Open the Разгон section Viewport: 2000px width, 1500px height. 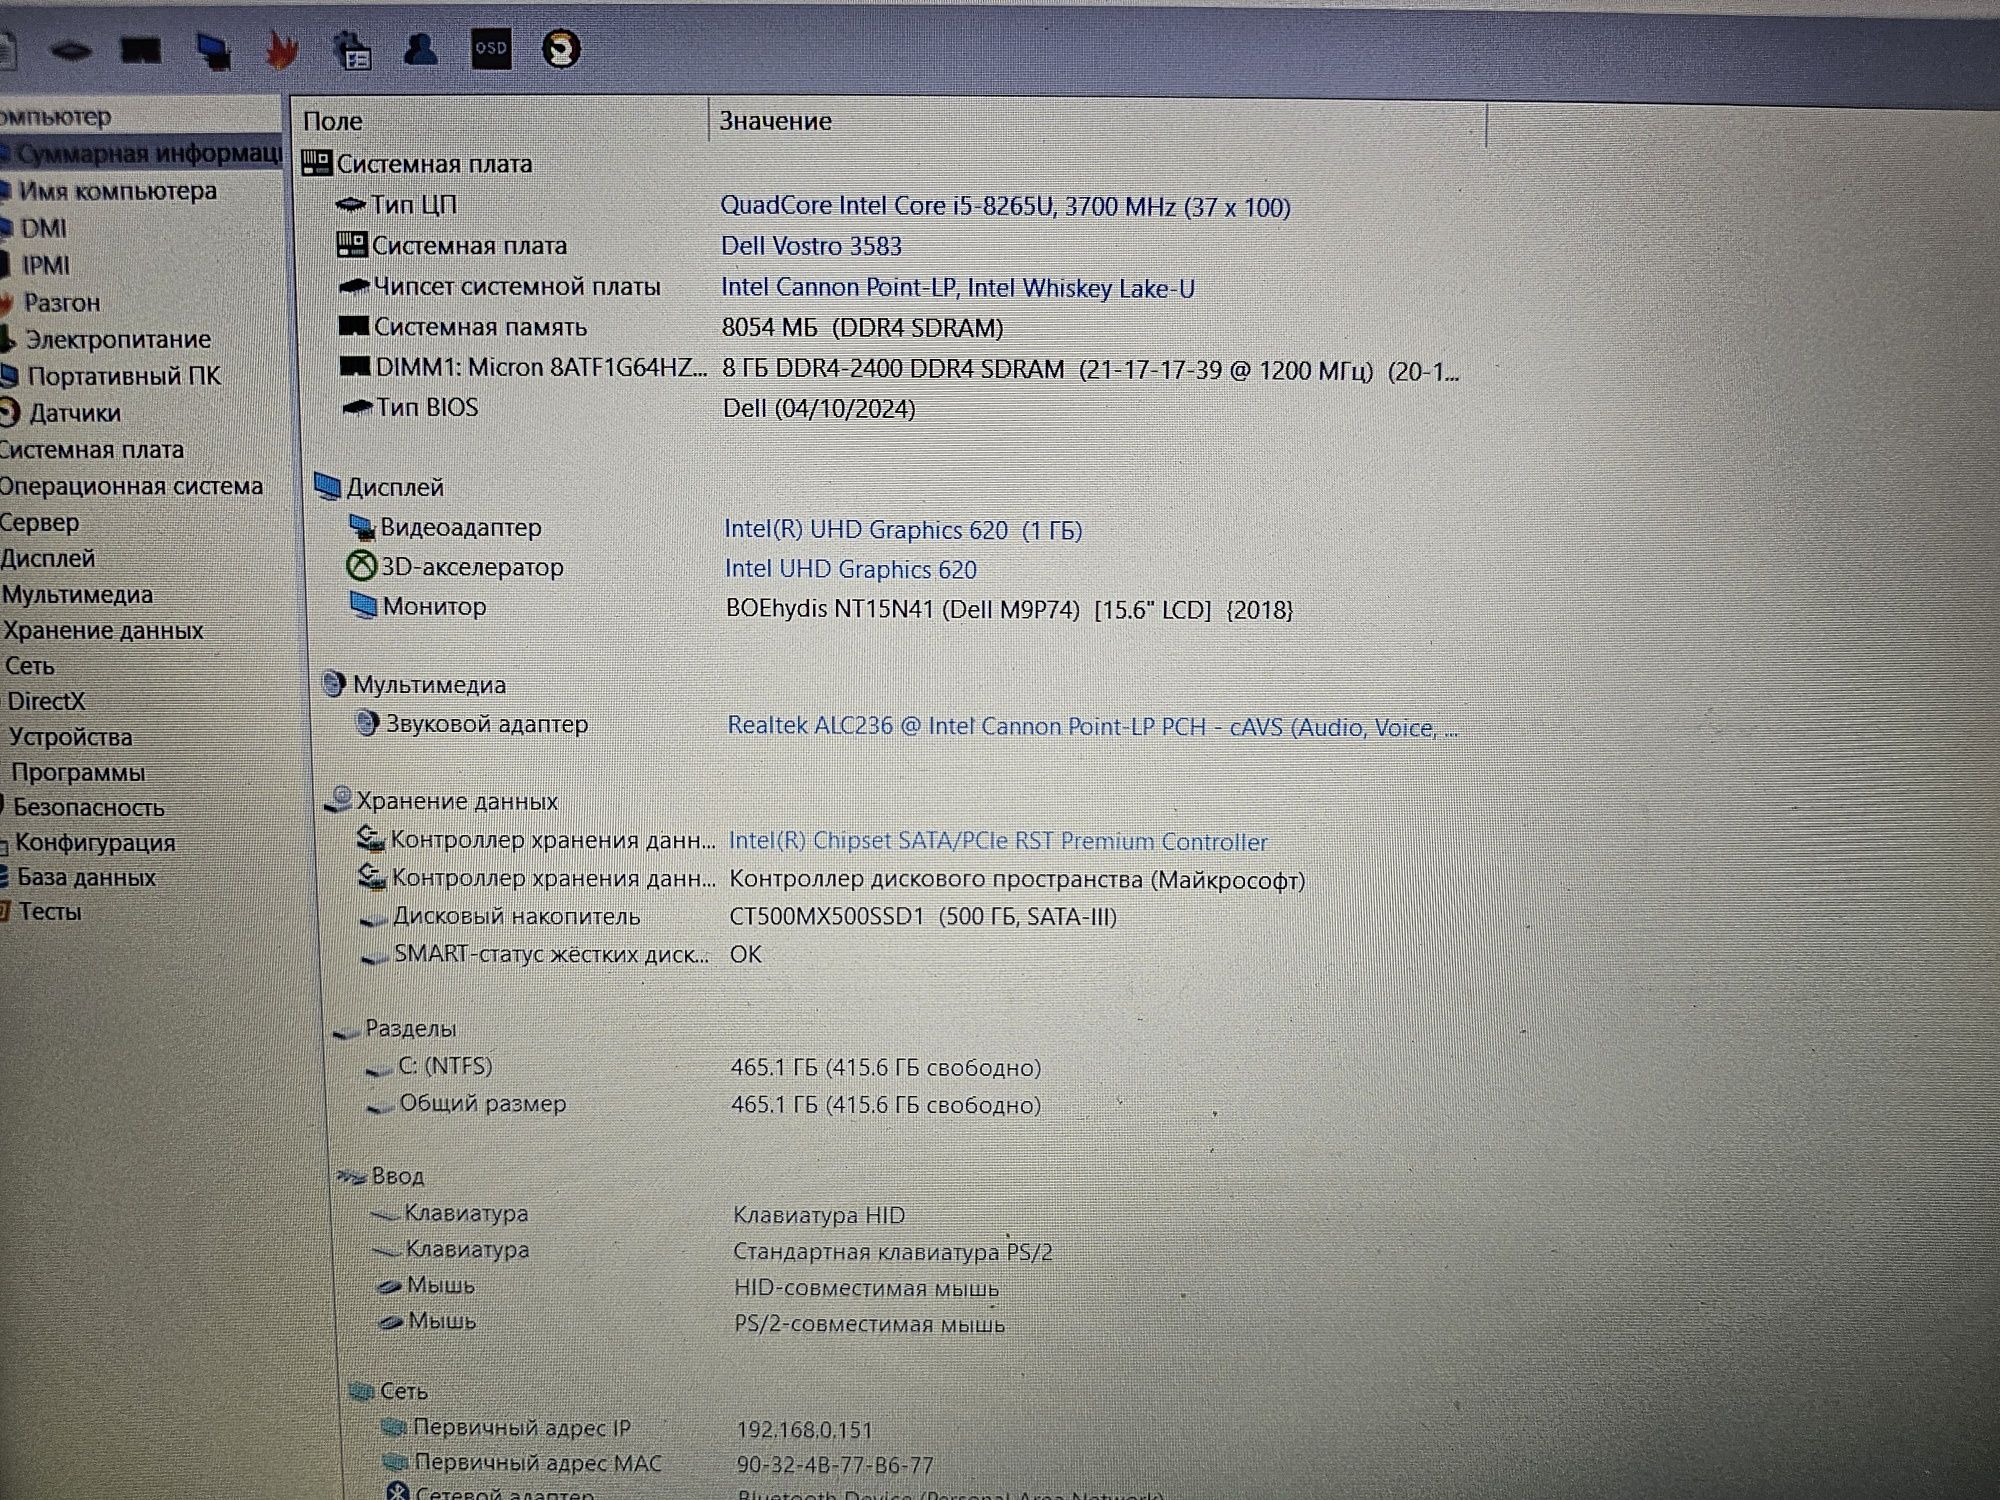61,302
